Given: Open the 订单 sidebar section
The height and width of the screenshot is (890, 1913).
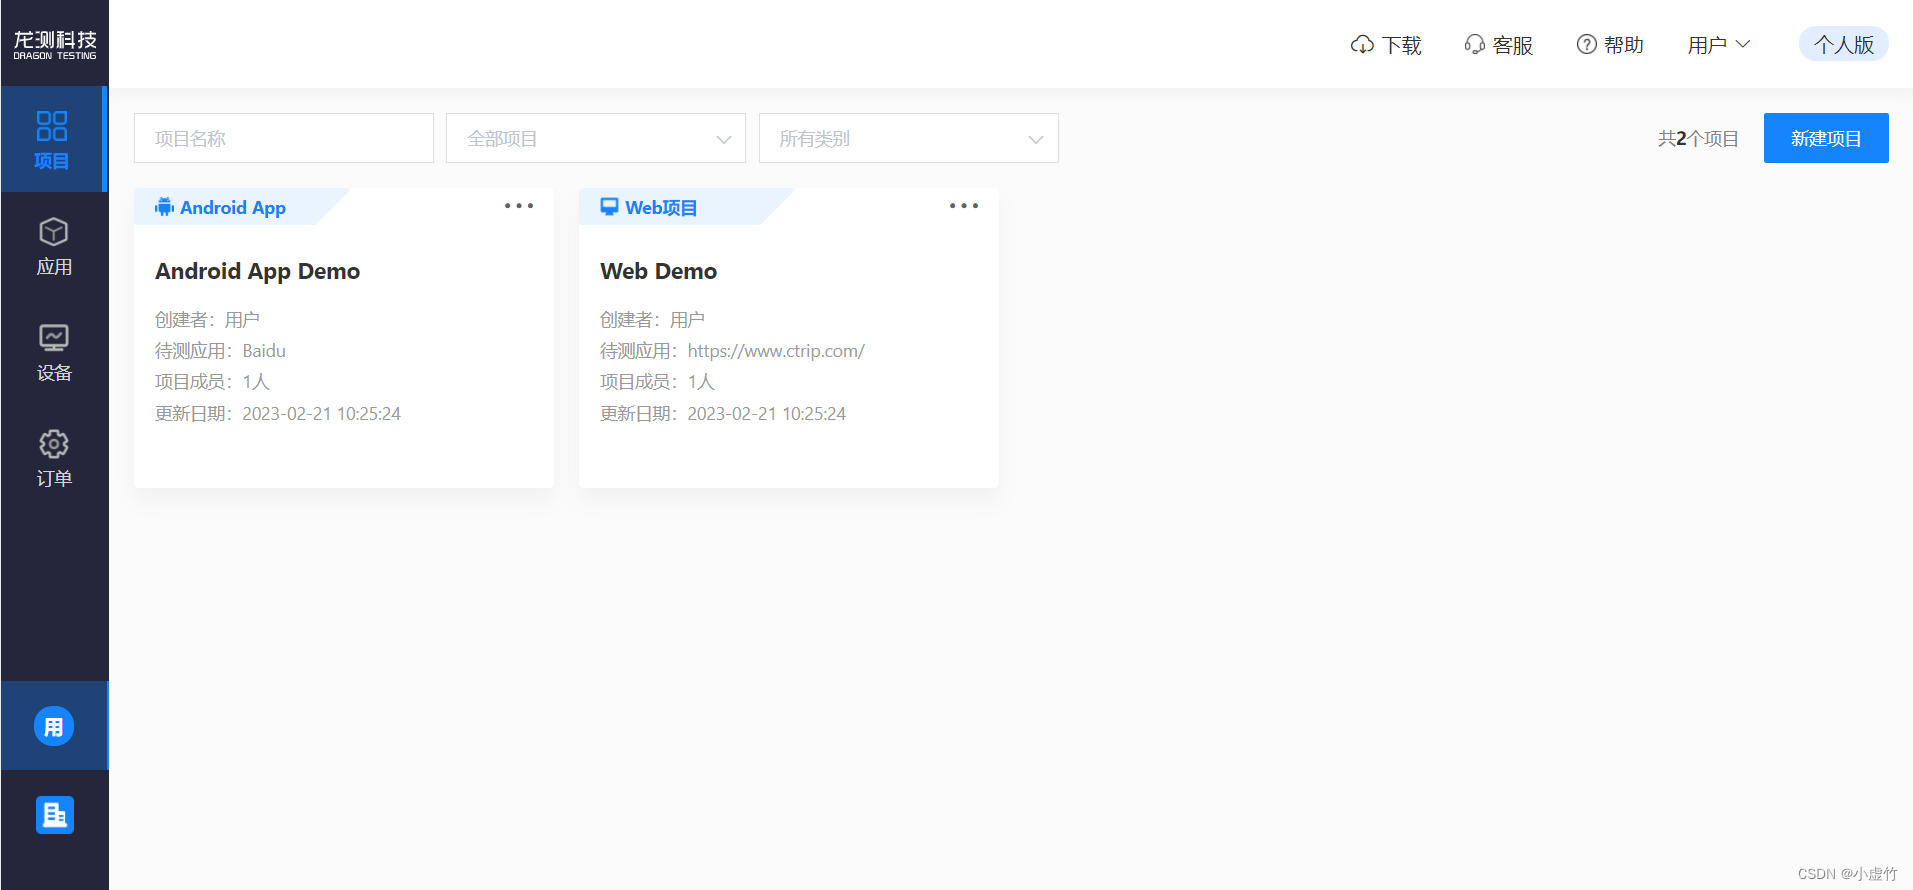Looking at the screenshot, I should click(x=54, y=458).
